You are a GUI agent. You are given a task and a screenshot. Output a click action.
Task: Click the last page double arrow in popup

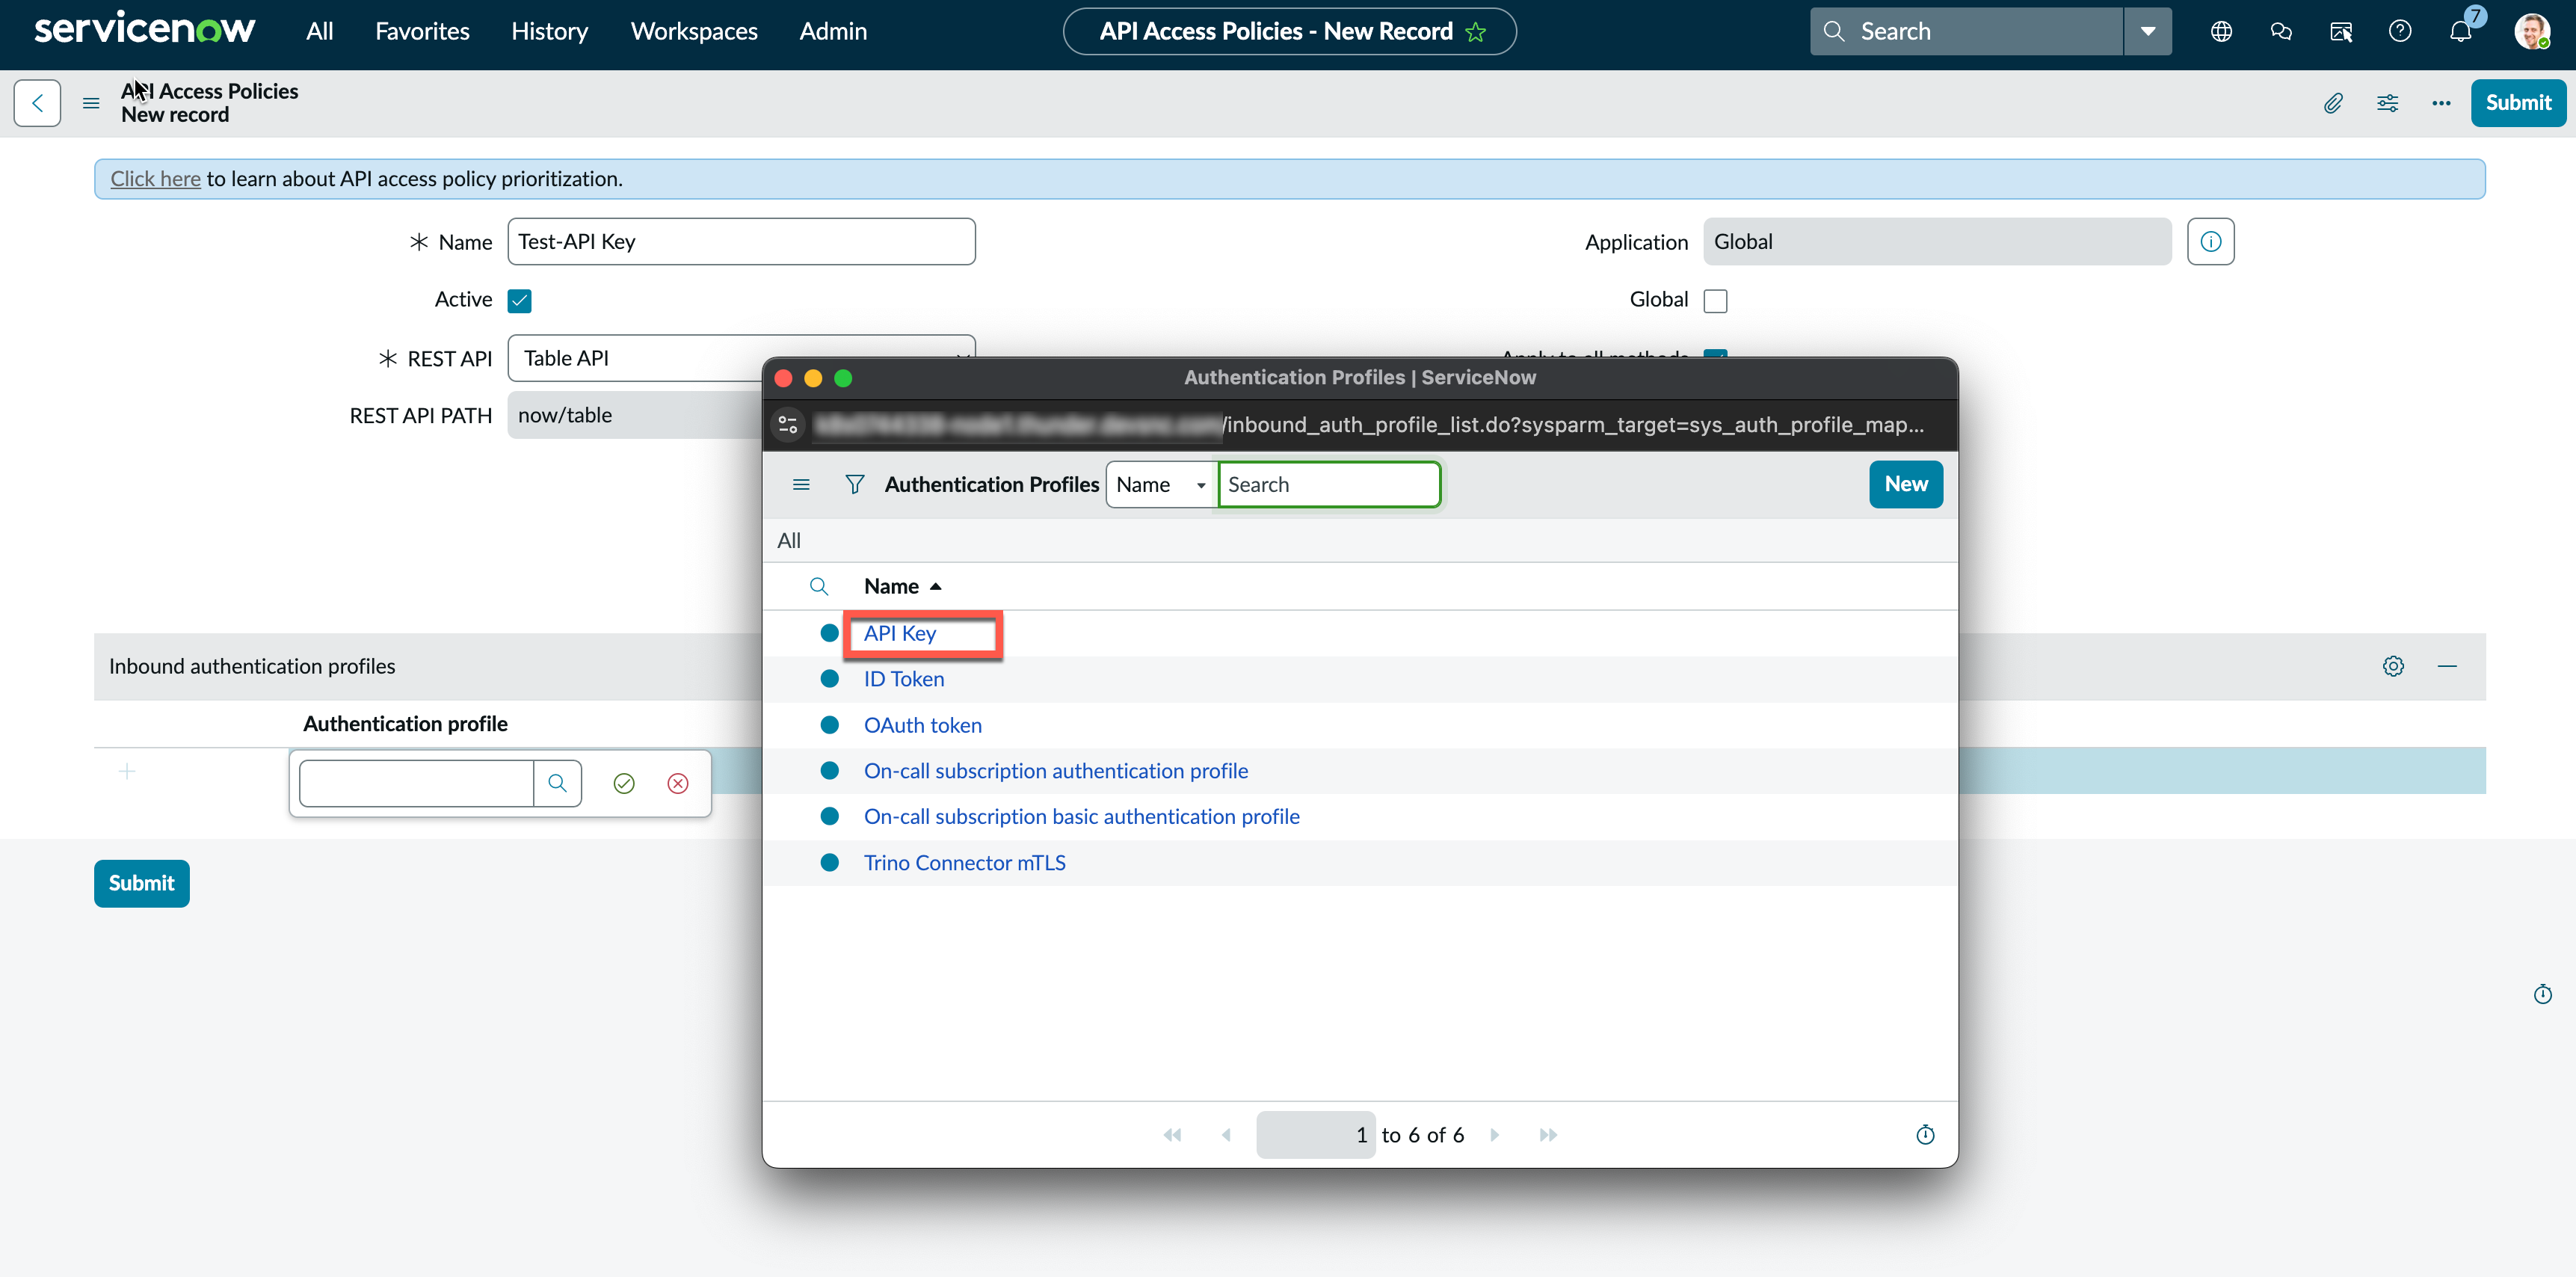click(x=1548, y=1135)
